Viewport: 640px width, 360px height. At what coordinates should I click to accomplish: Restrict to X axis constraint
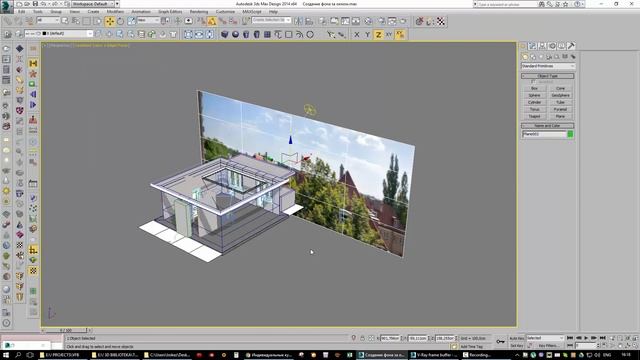pyautogui.click(x=357, y=35)
